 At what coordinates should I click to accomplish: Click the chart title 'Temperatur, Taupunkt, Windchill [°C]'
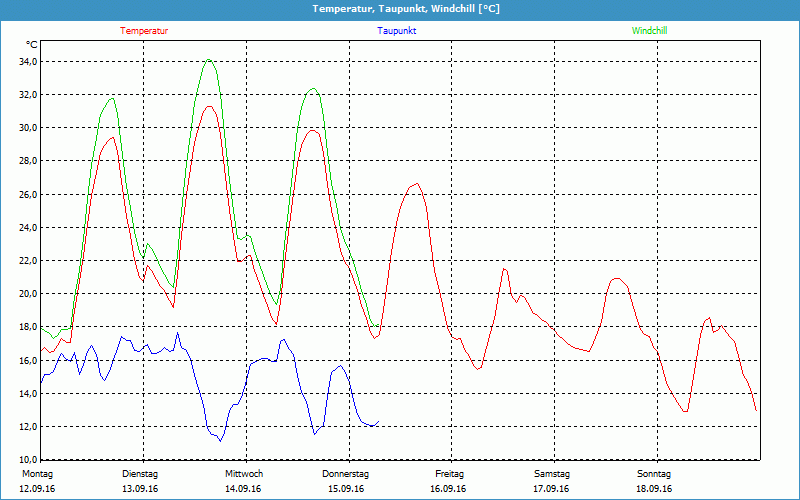pos(406,9)
